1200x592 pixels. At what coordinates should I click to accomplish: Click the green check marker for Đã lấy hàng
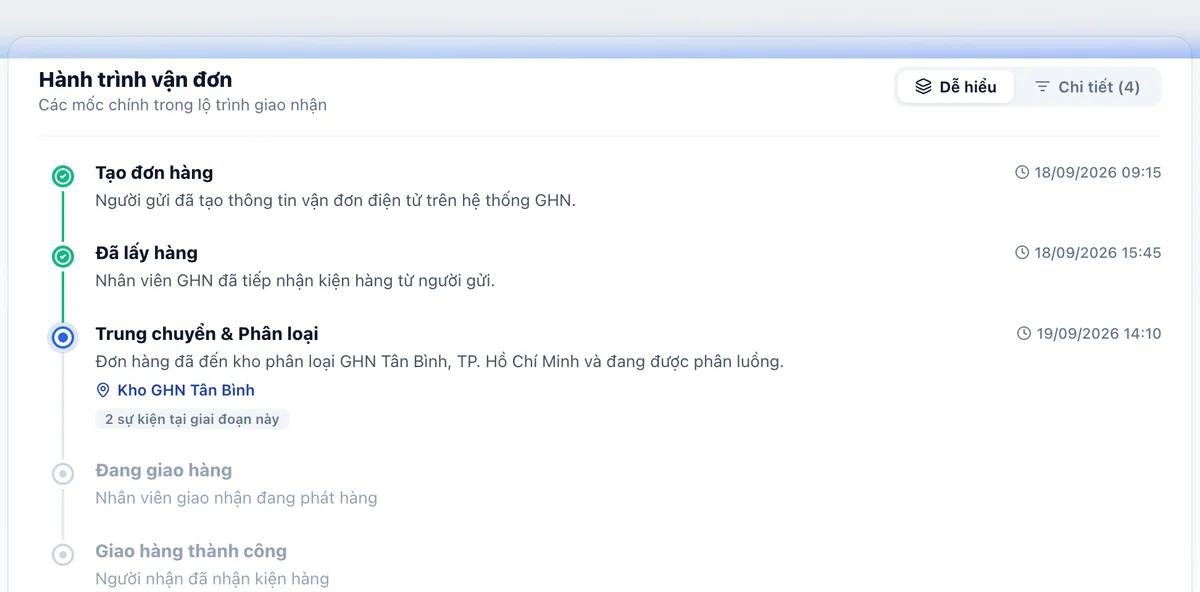pos(63,256)
